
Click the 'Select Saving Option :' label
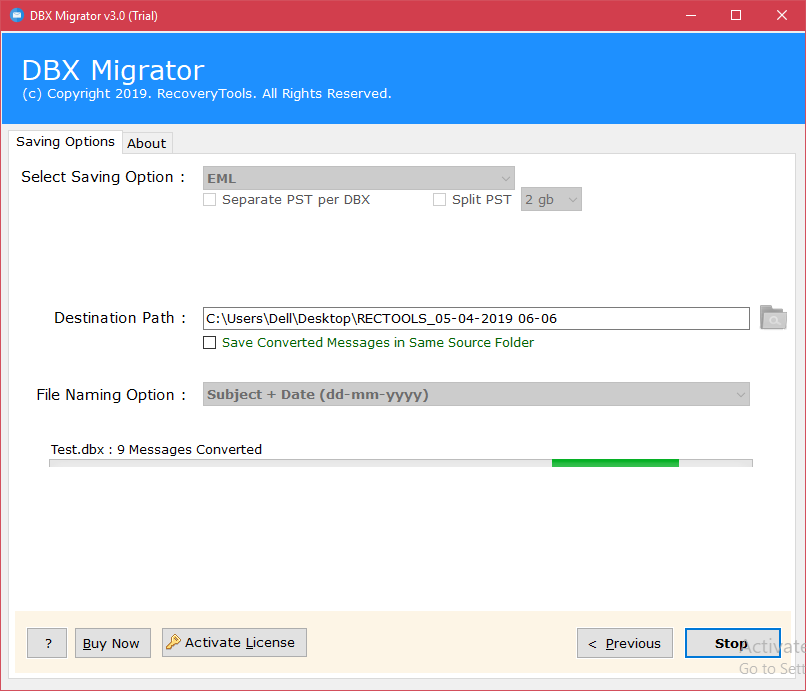click(103, 177)
